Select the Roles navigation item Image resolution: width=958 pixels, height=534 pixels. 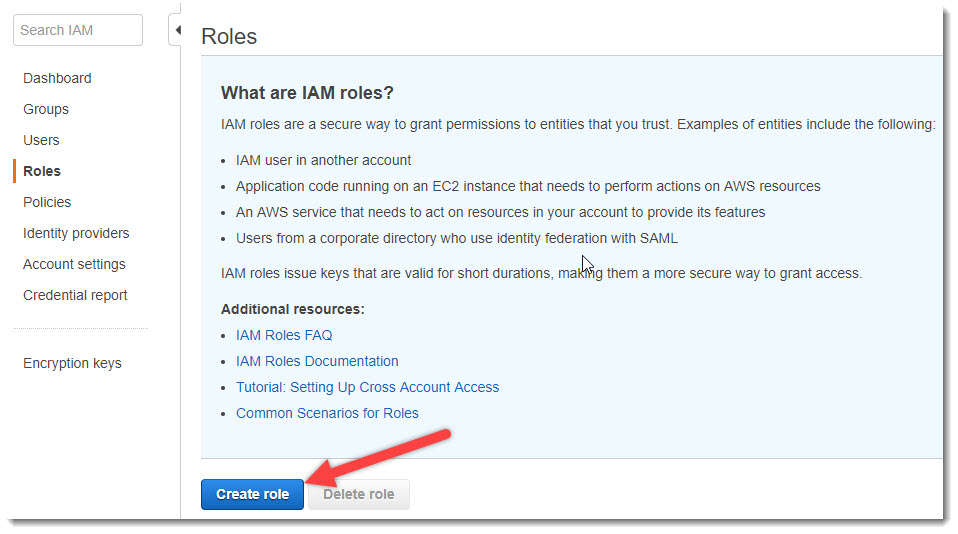coord(42,171)
